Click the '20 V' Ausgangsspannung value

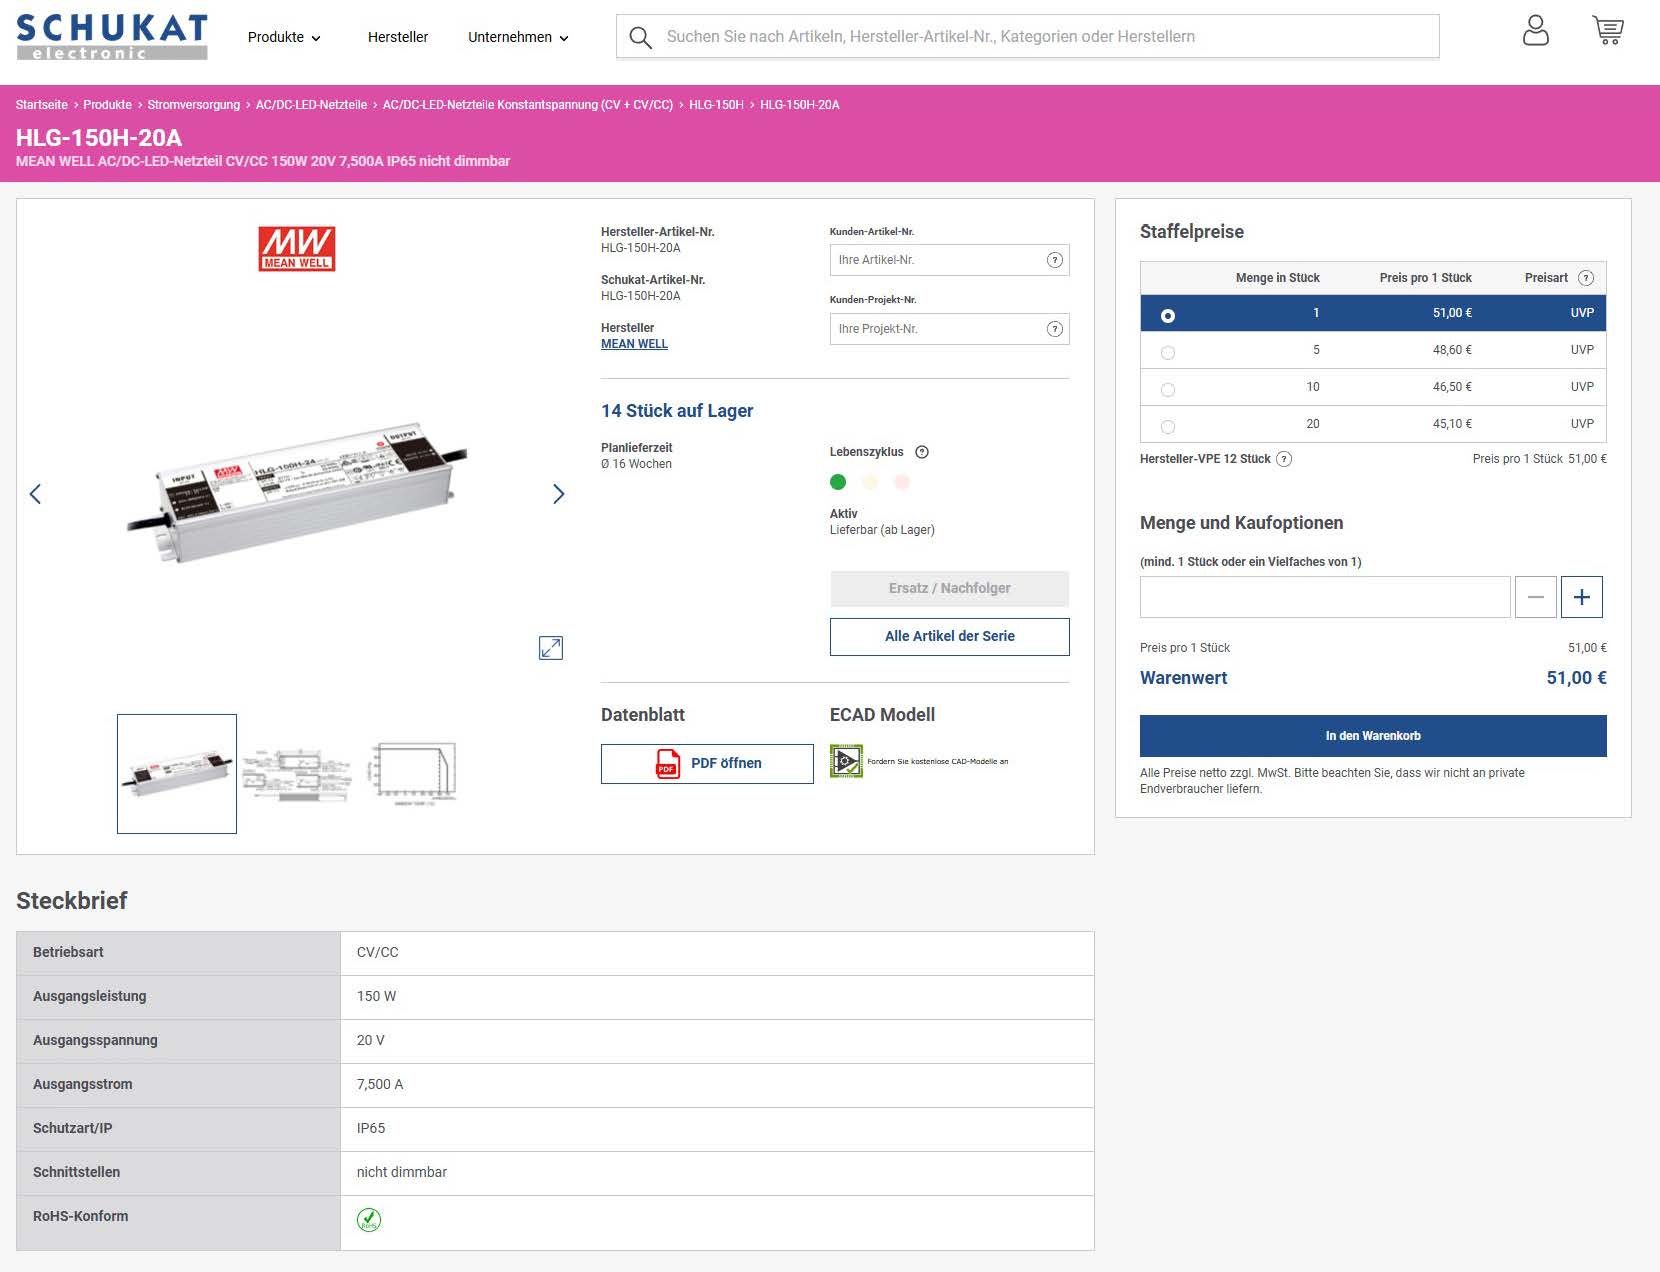371,1040
